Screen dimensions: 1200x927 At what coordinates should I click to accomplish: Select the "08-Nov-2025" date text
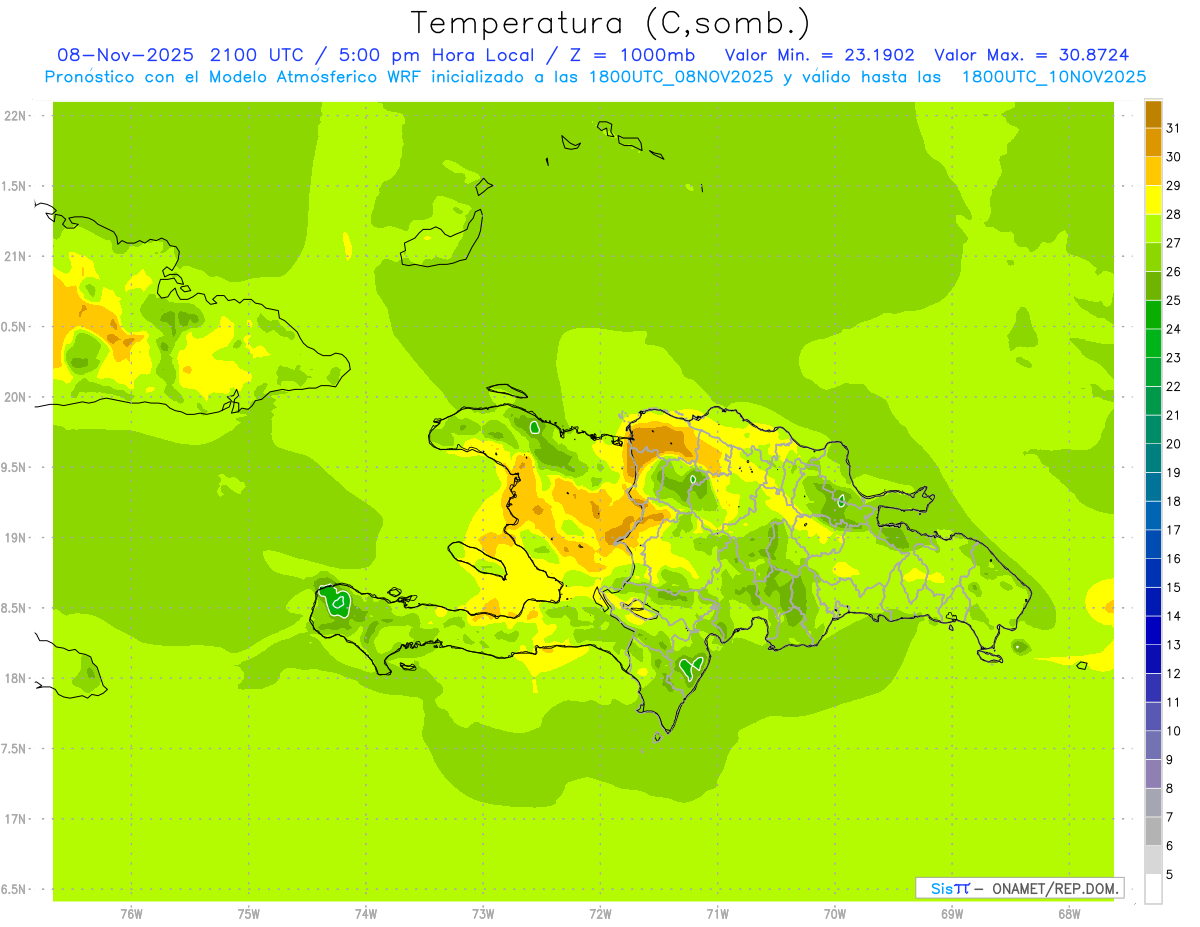[127, 55]
